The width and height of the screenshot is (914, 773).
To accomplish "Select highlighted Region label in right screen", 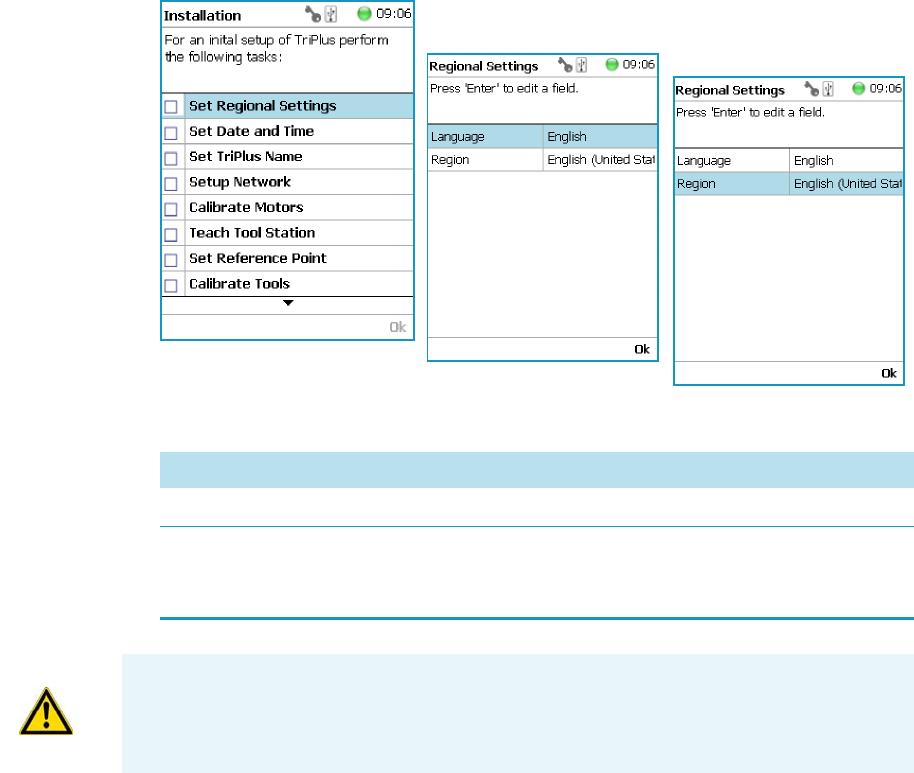I will (696, 184).
